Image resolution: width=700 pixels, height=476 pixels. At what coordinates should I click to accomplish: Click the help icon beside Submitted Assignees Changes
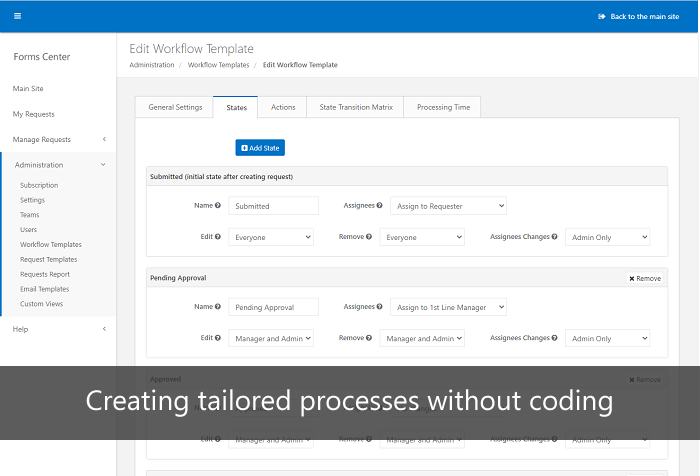tap(554, 237)
